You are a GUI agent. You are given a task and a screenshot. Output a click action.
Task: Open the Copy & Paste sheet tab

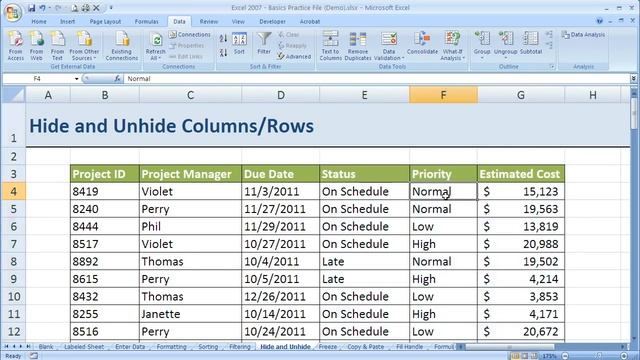click(366, 347)
